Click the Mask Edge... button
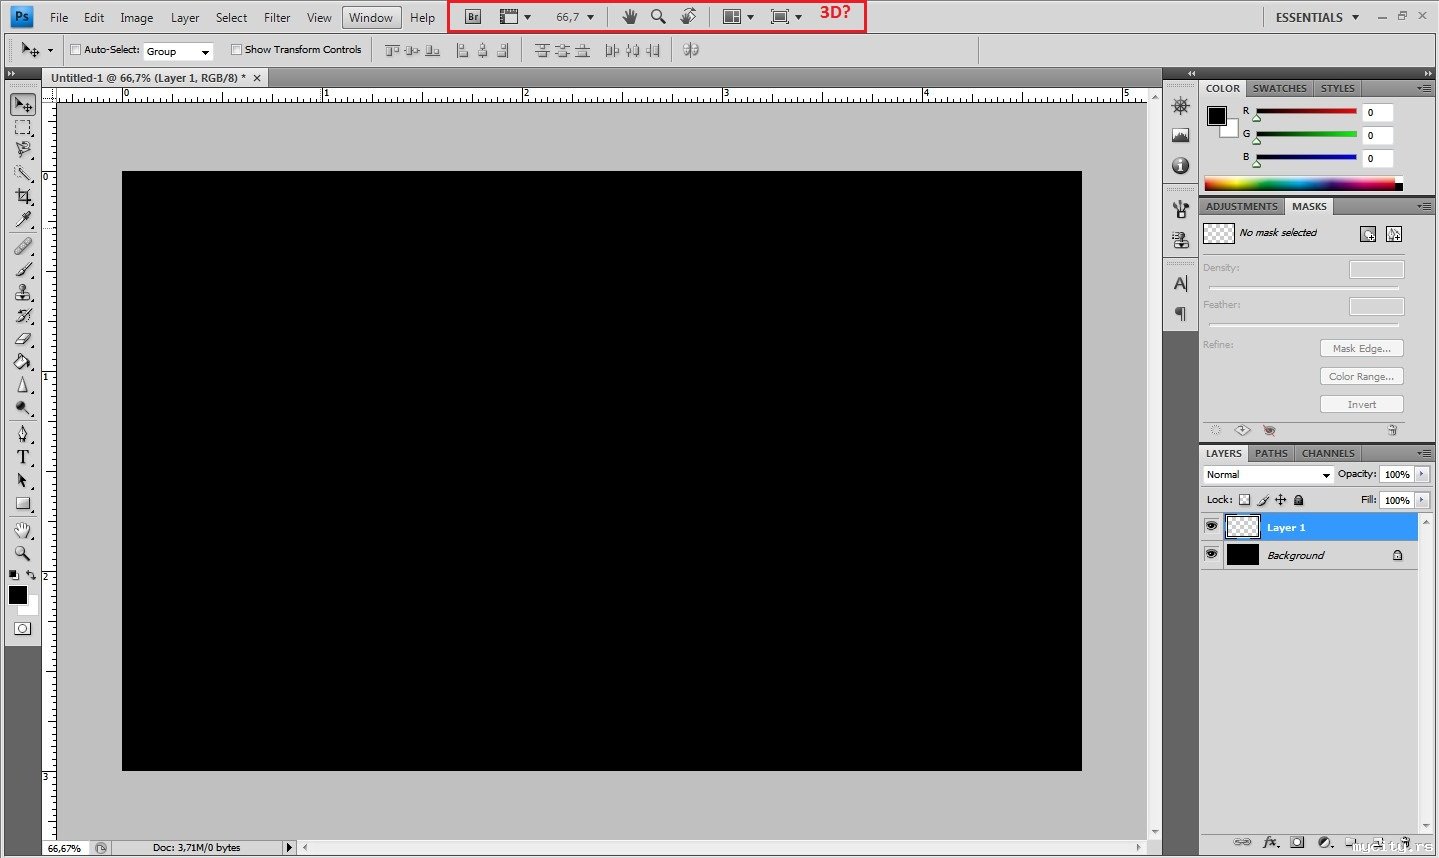 coord(1361,348)
